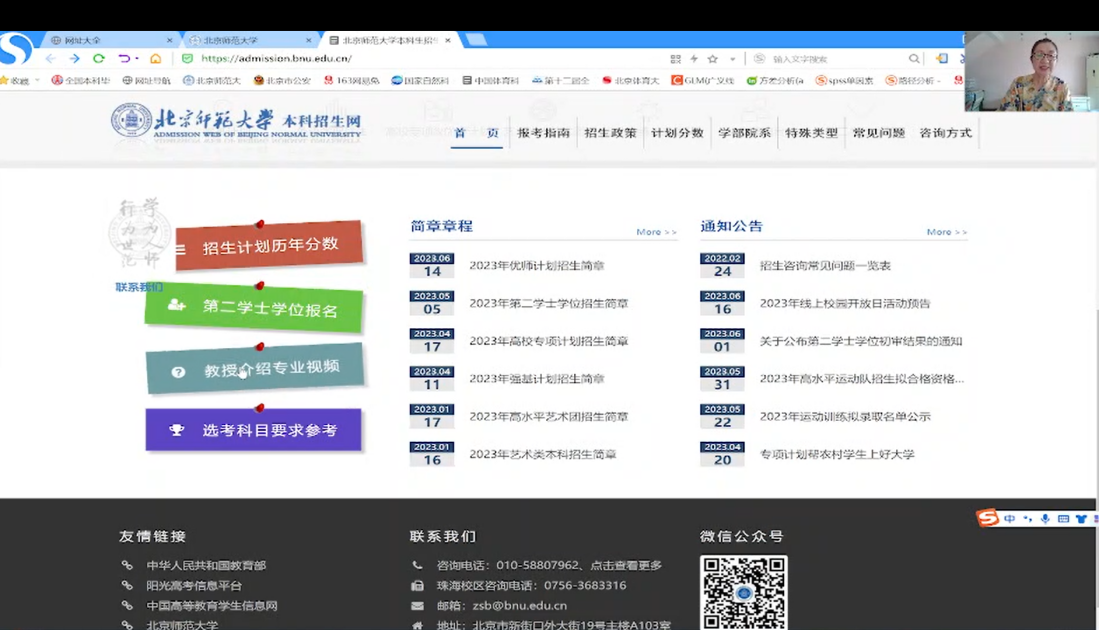The image size is (1099, 630).
Task: Open 阳光高考信息平台 footer link
Action: pyautogui.click(x=194, y=585)
